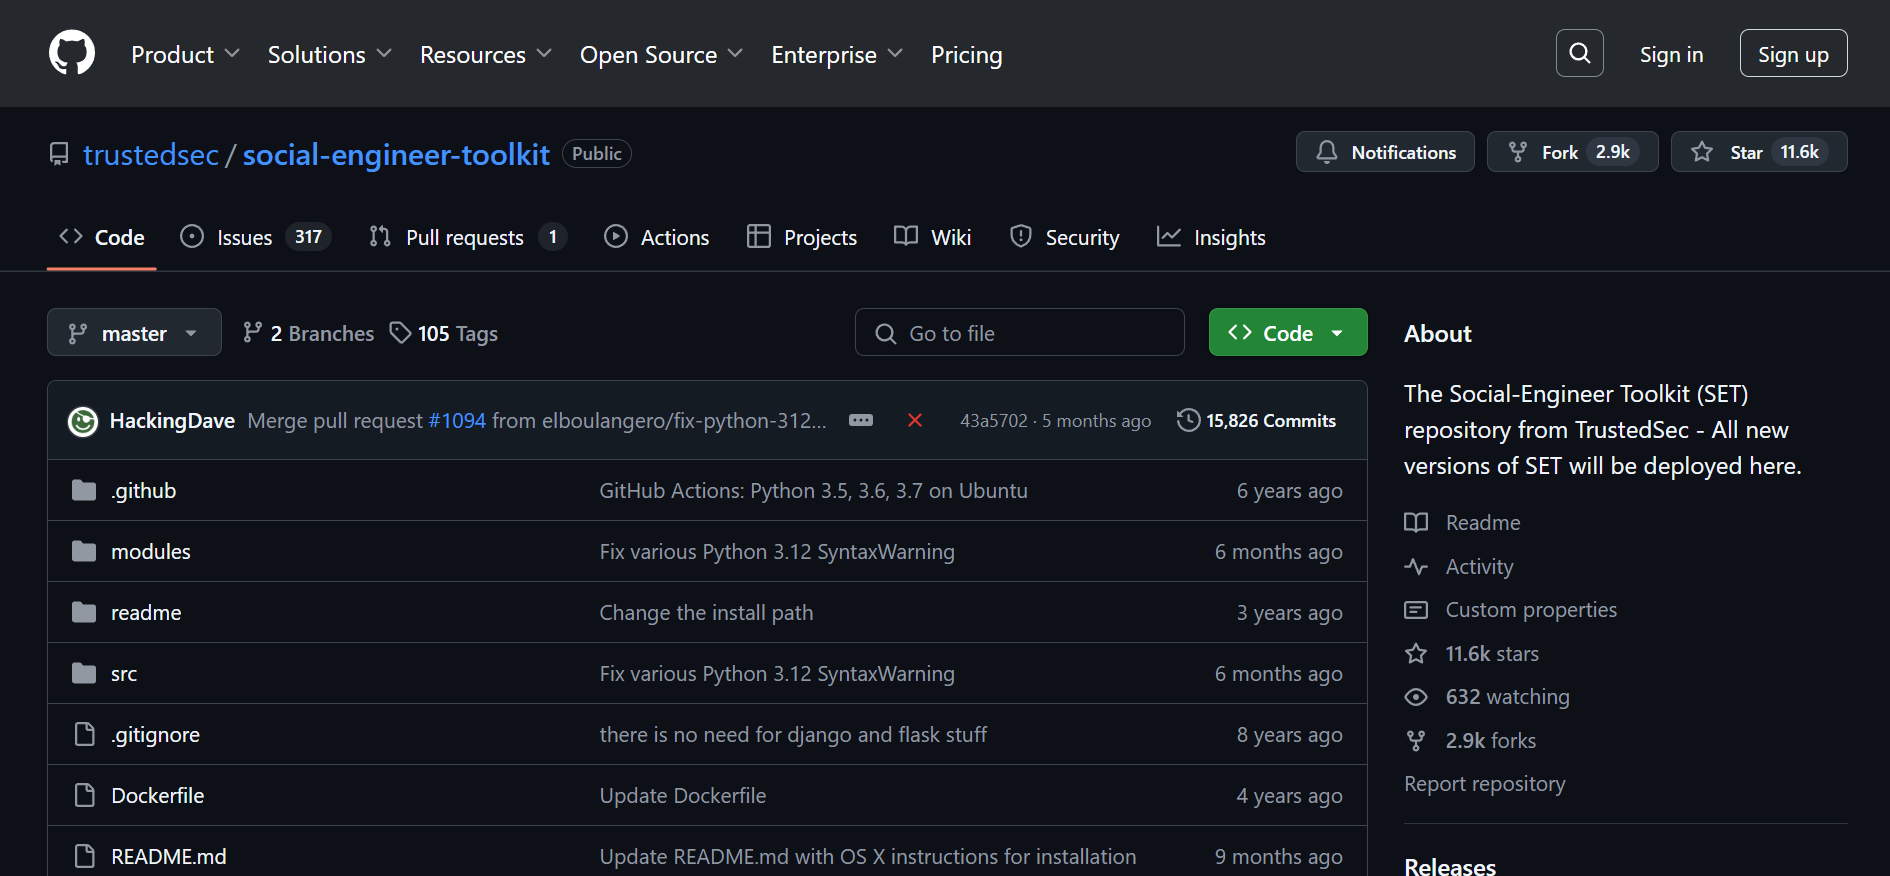Viewport: 1890px width, 876px height.
Task: Open 'there is no need for django' commit
Action: pos(793,735)
